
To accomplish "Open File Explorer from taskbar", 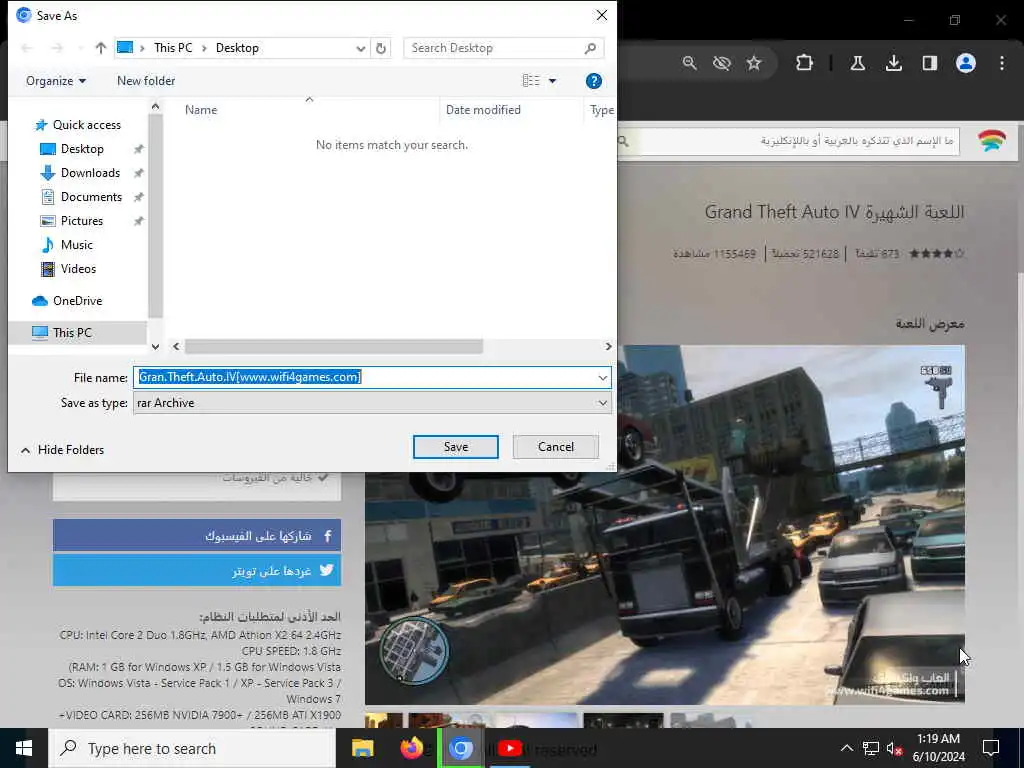I will (362, 748).
